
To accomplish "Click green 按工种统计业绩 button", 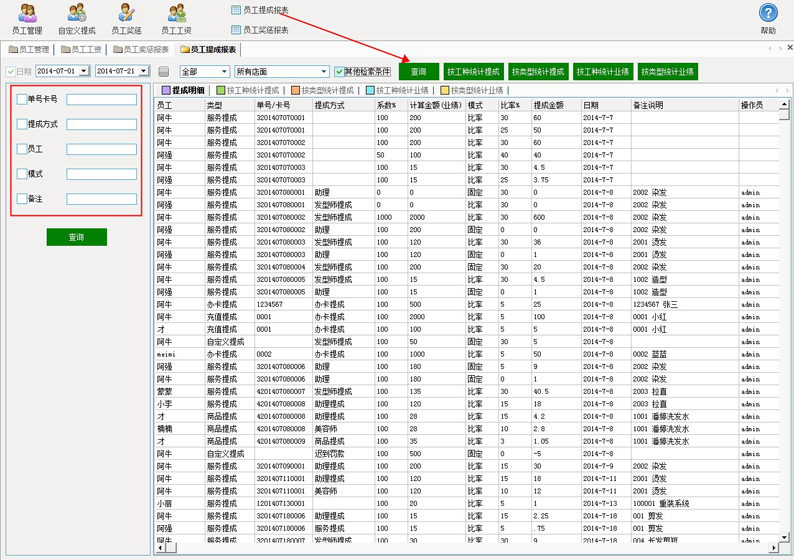I will (603, 72).
